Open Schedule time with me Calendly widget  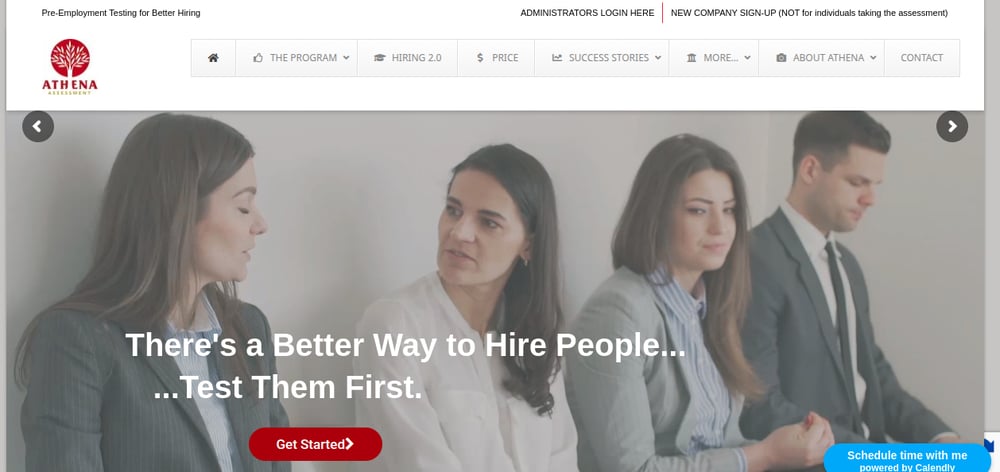[906, 459]
